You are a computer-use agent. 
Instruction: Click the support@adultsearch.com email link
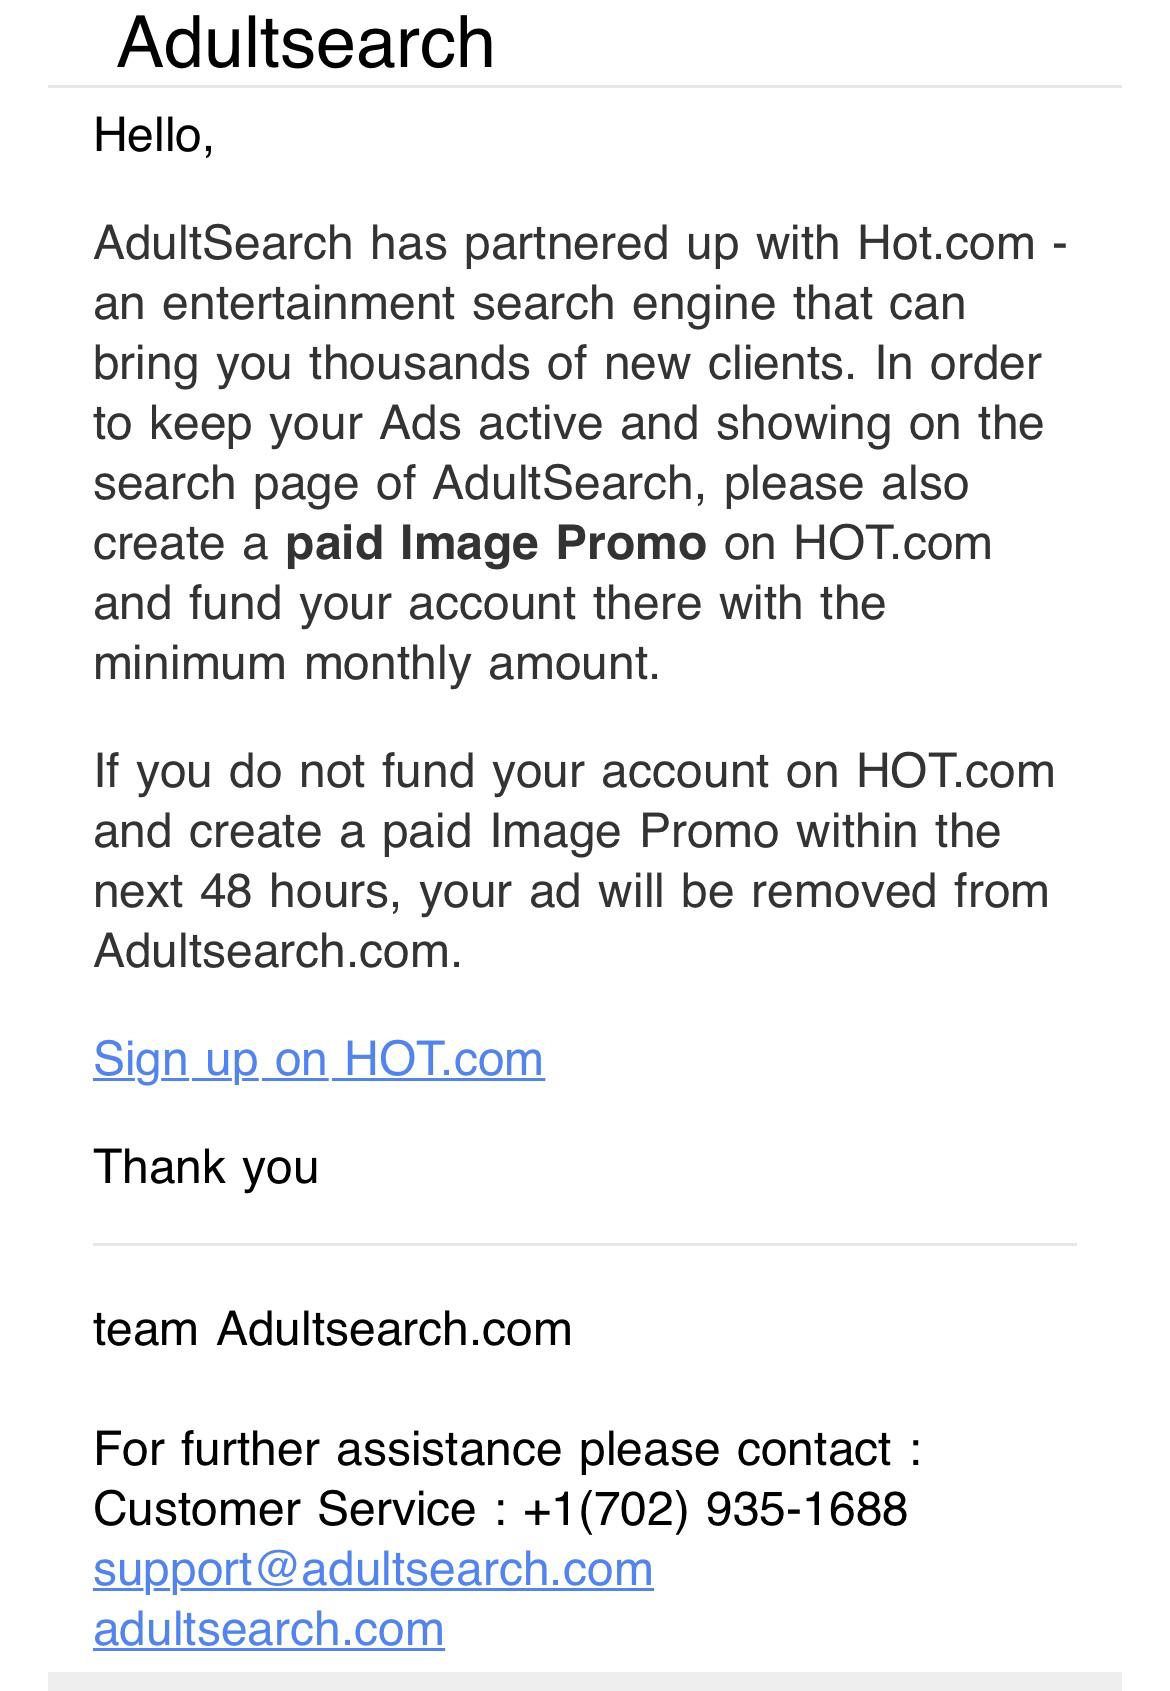pyautogui.click(x=373, y=1569)
